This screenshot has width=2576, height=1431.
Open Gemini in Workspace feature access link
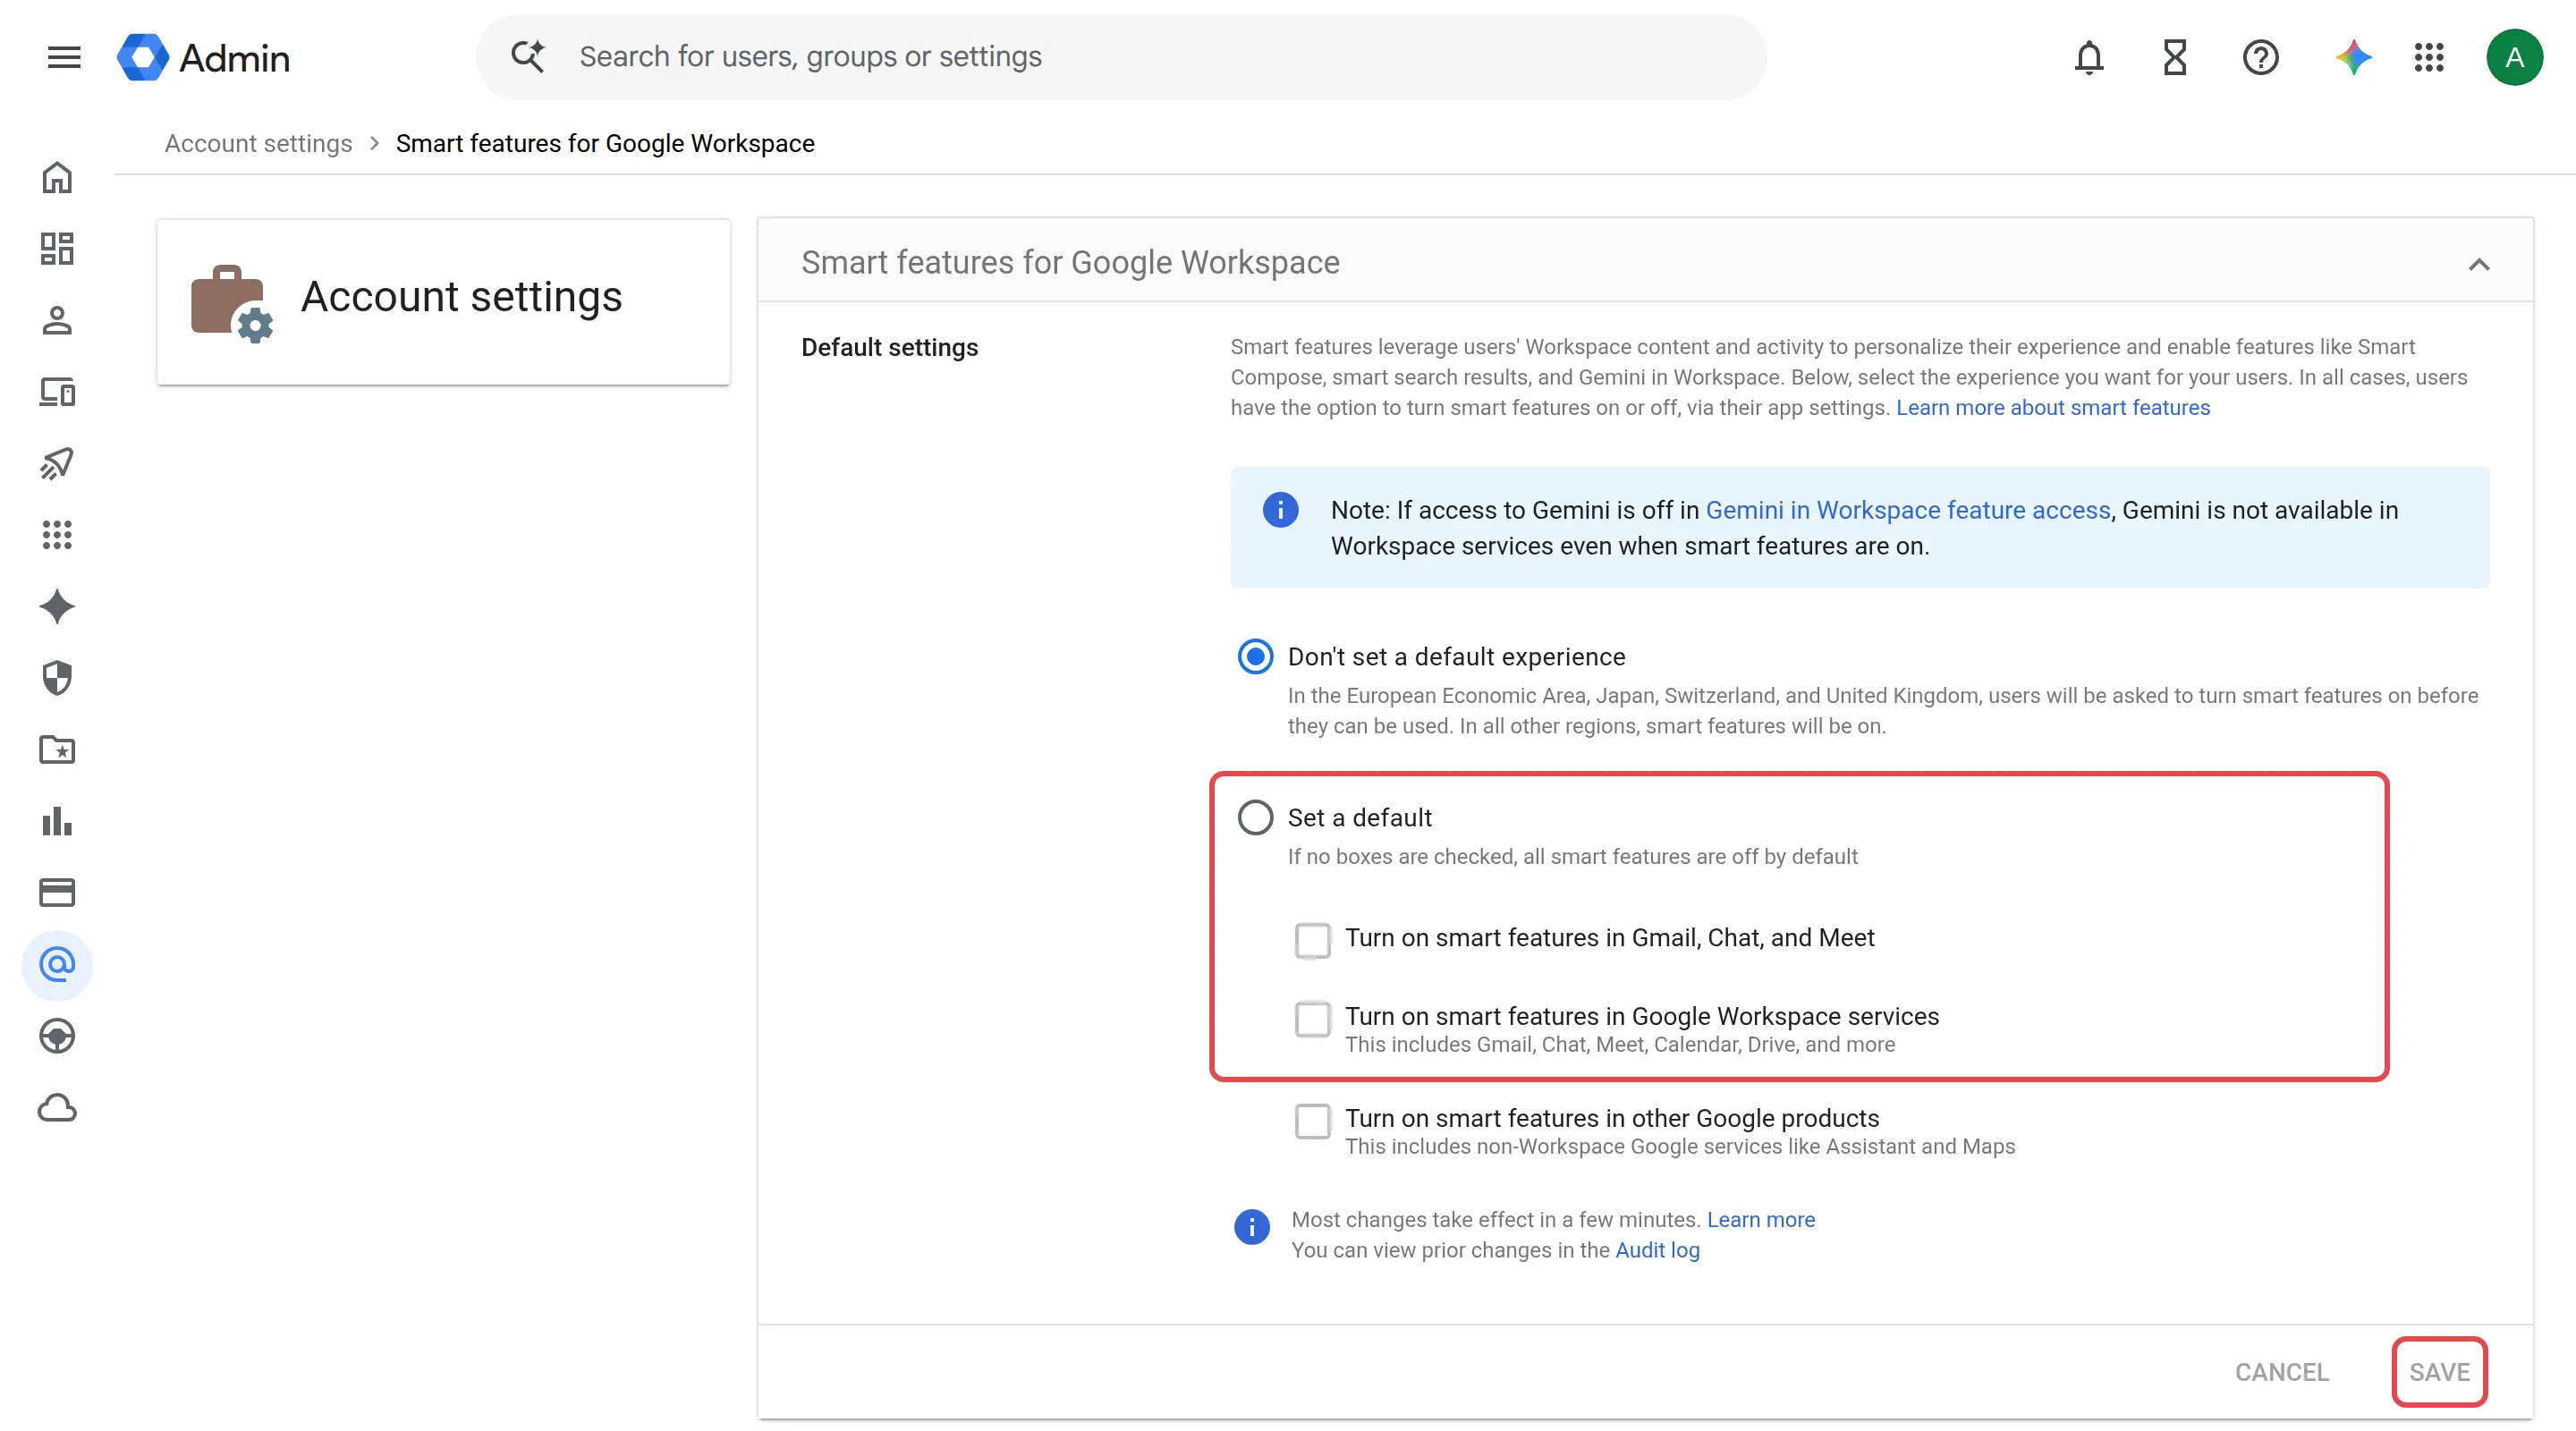[x=1907, y=510]
